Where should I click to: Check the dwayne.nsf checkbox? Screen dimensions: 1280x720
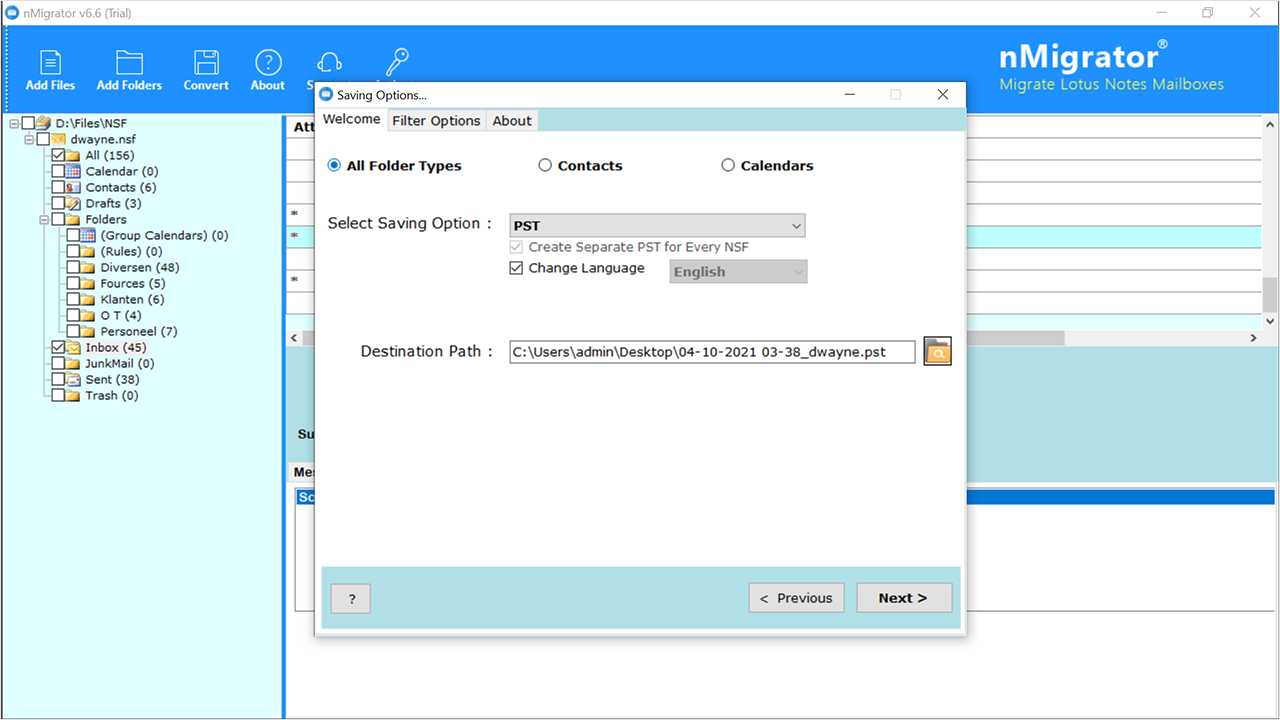point(43,139)
